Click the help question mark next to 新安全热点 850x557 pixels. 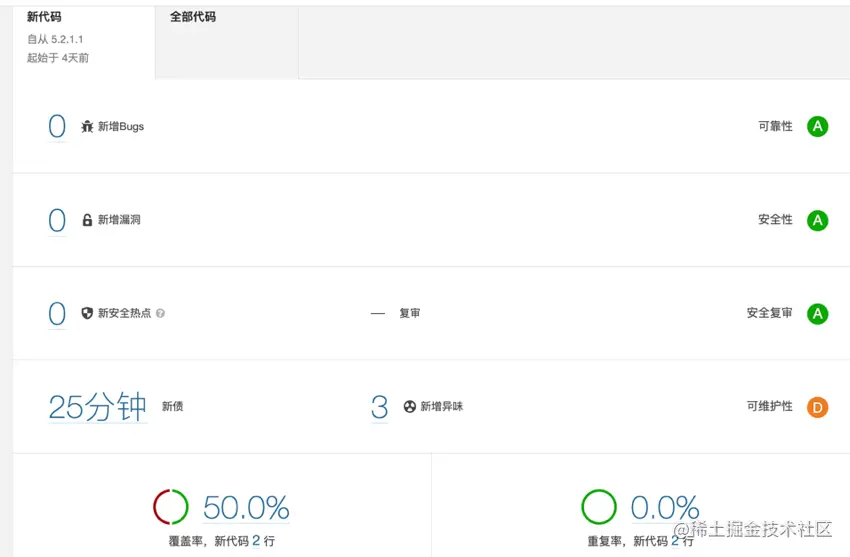click(x=160, y=313)
